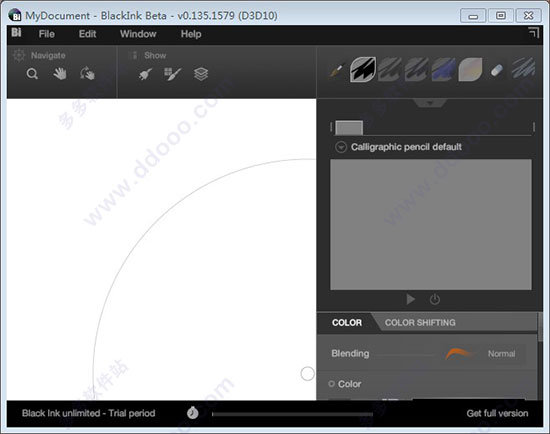Play the brush preview animation
The width and height of the screenshot is (550, 434).
pos(410,299)
